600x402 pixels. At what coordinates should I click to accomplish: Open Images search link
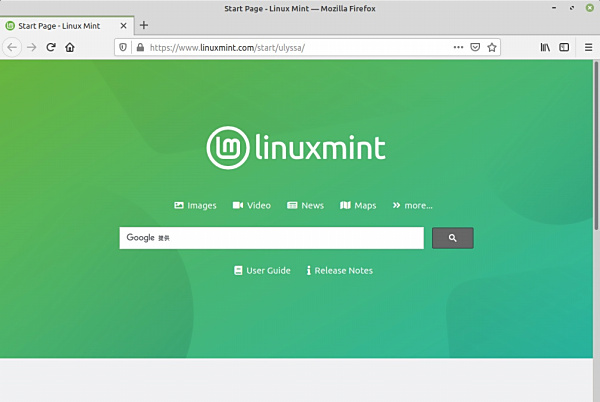click(195, 205)
